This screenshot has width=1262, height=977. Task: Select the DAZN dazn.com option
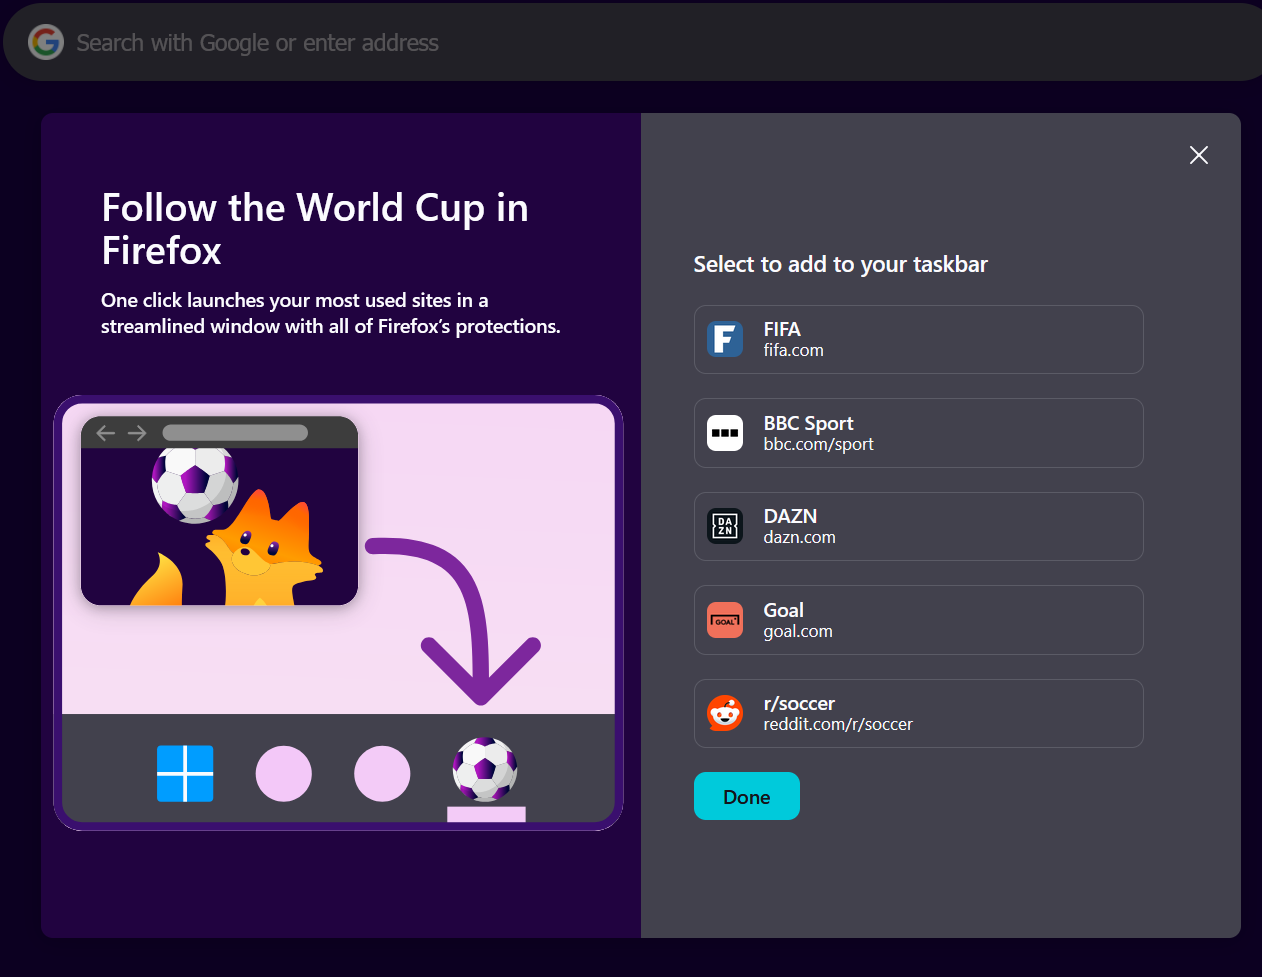click(x=918, y=526)
